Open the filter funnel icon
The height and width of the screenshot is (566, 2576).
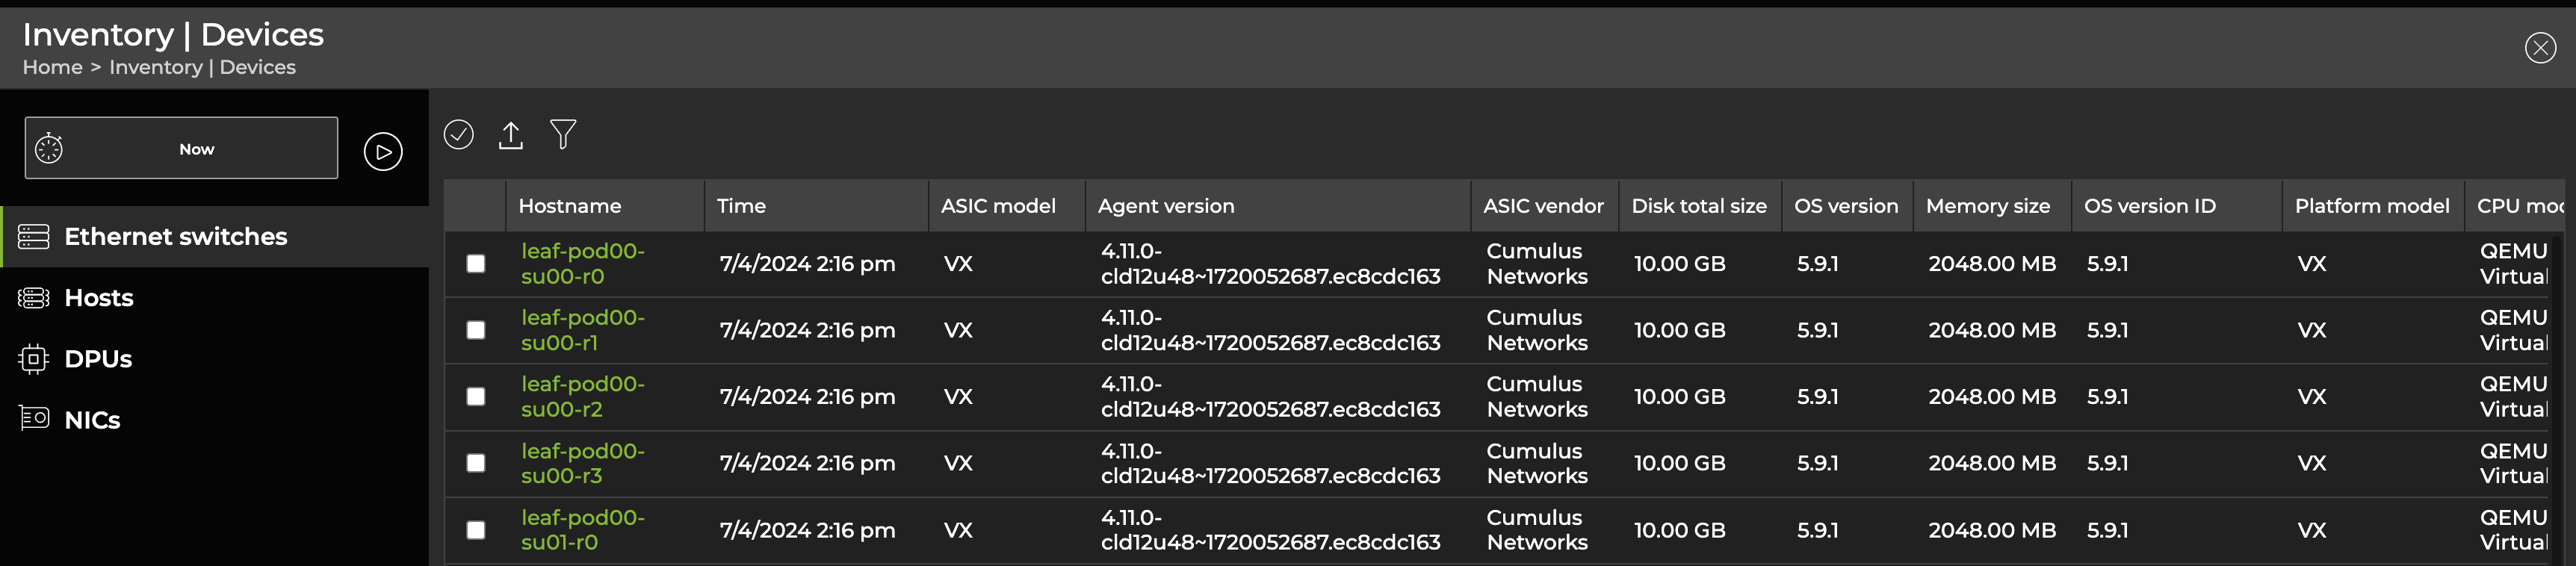(563, 134)
